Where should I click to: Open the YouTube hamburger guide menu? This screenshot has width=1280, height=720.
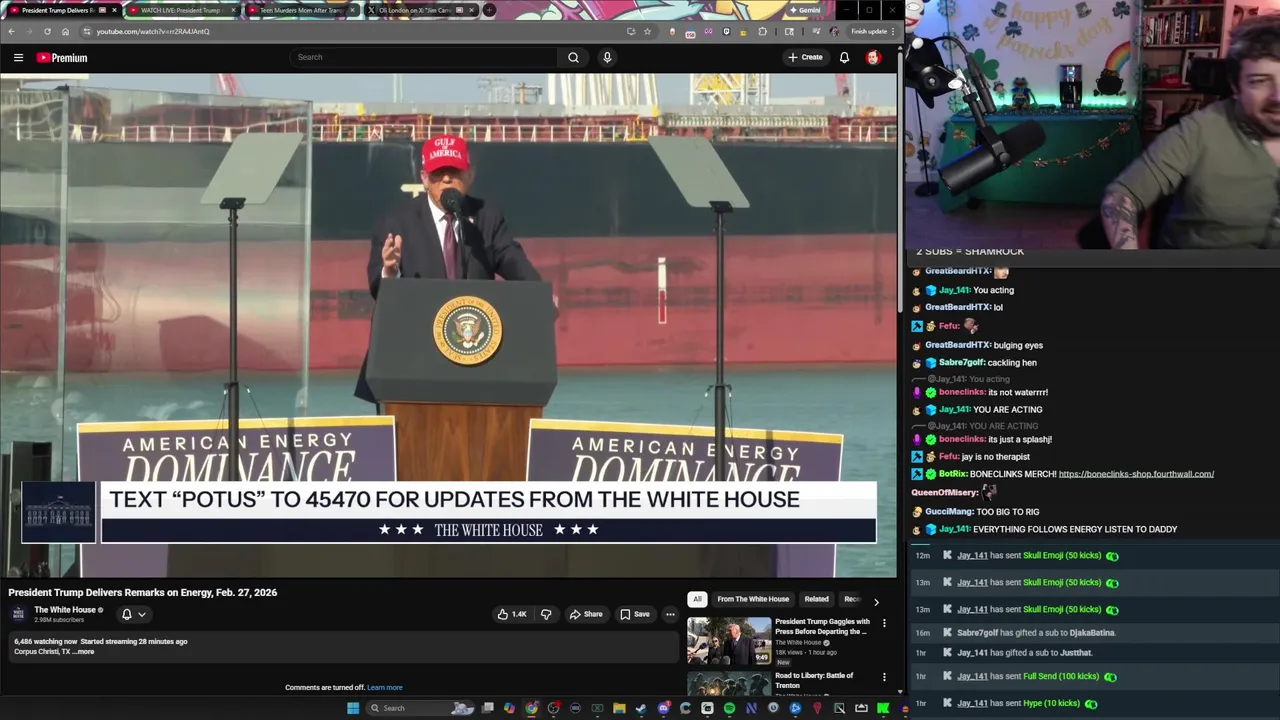coord(18,58)
